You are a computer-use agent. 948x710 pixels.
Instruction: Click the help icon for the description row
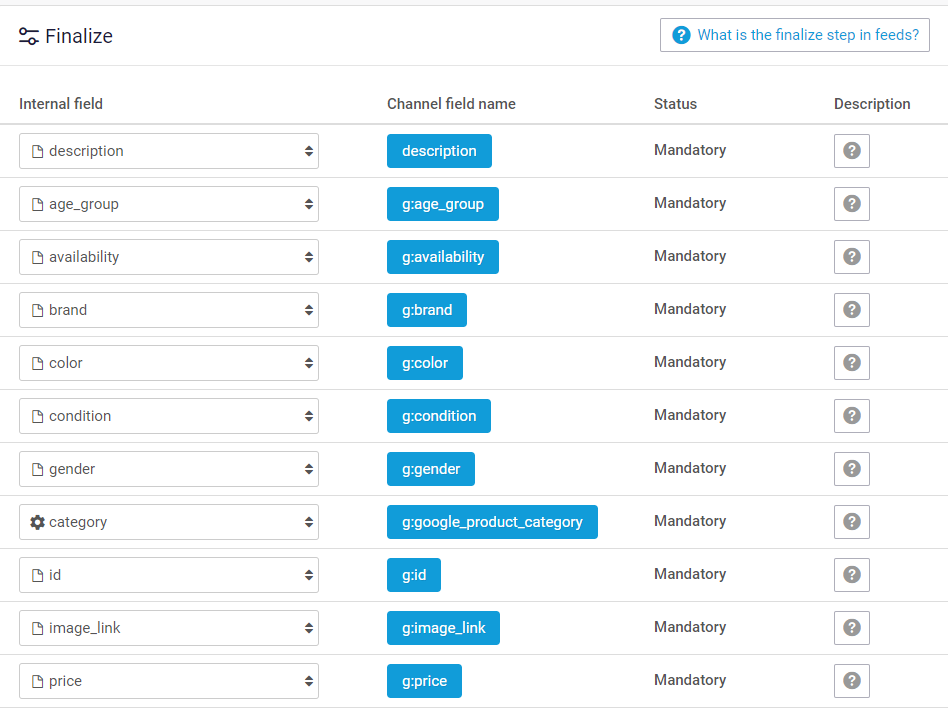point(851,151)
